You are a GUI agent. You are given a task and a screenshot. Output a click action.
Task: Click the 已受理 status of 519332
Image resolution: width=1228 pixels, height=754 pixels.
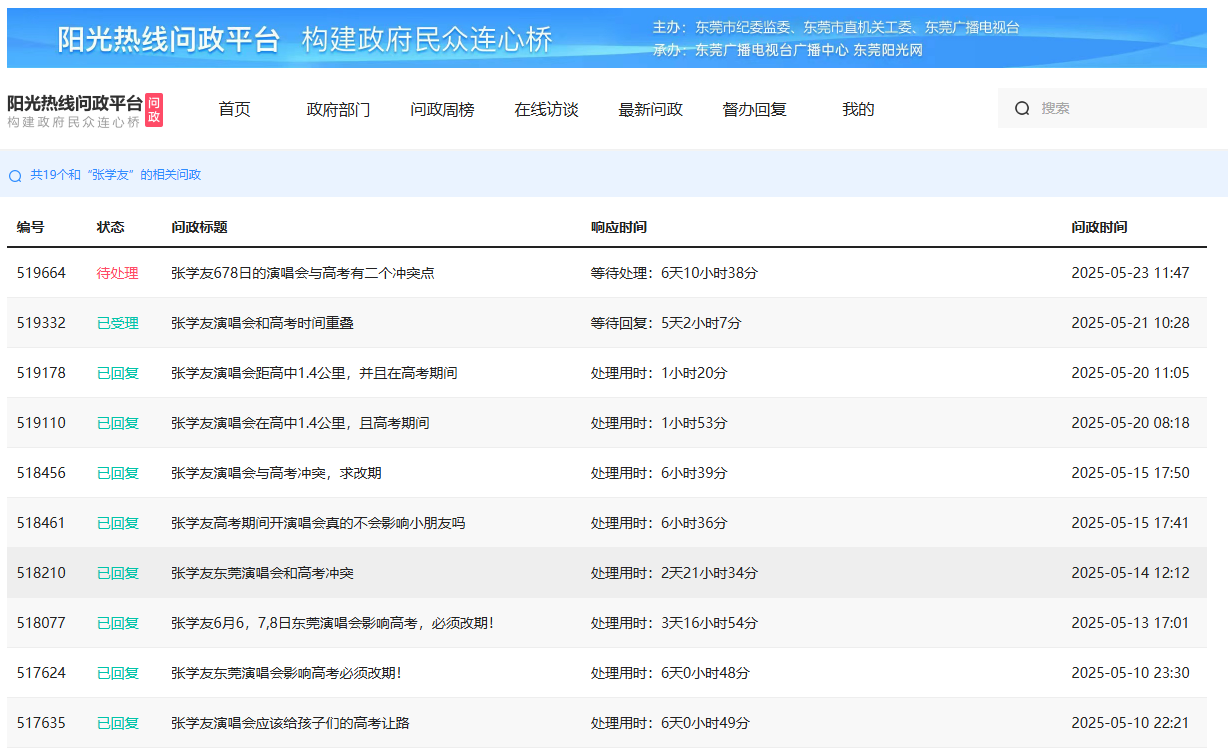(117, 323)
